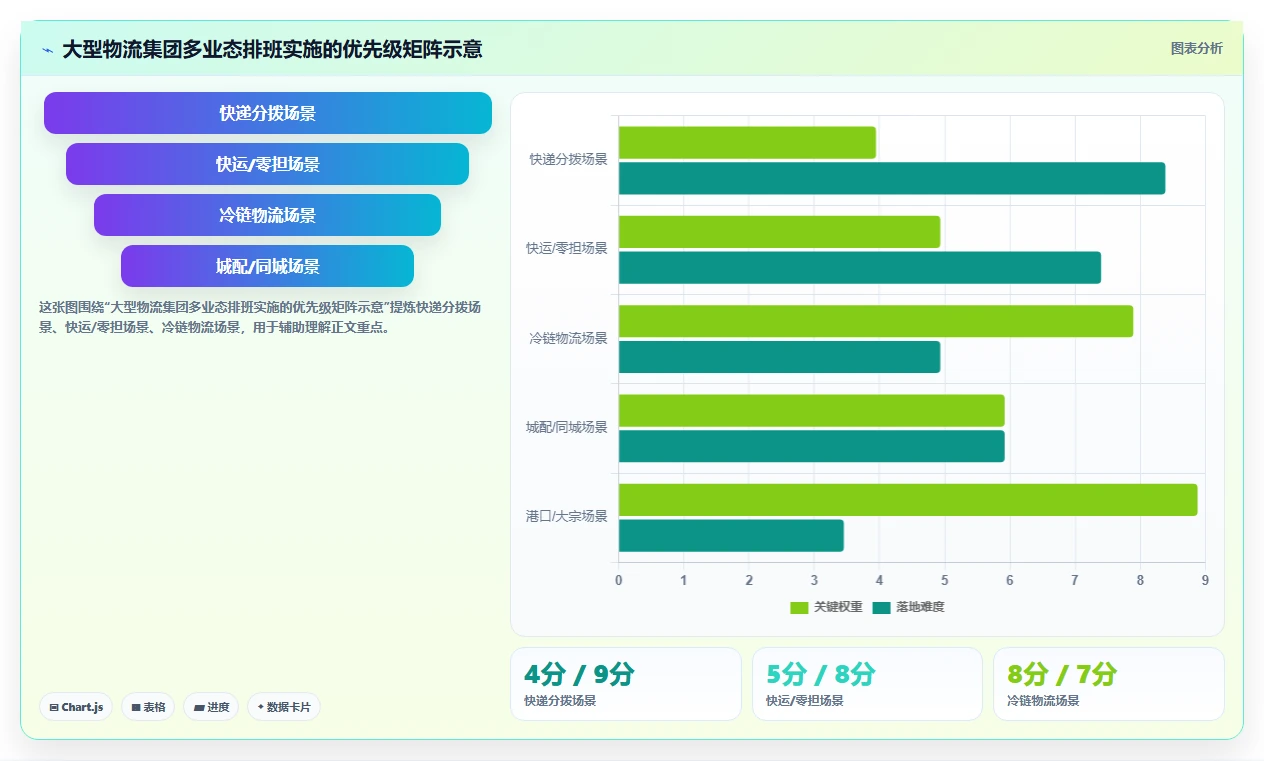1264x761 pixels.
Task: Click the 关键权重 legend label text
Action: click(838, 607)
